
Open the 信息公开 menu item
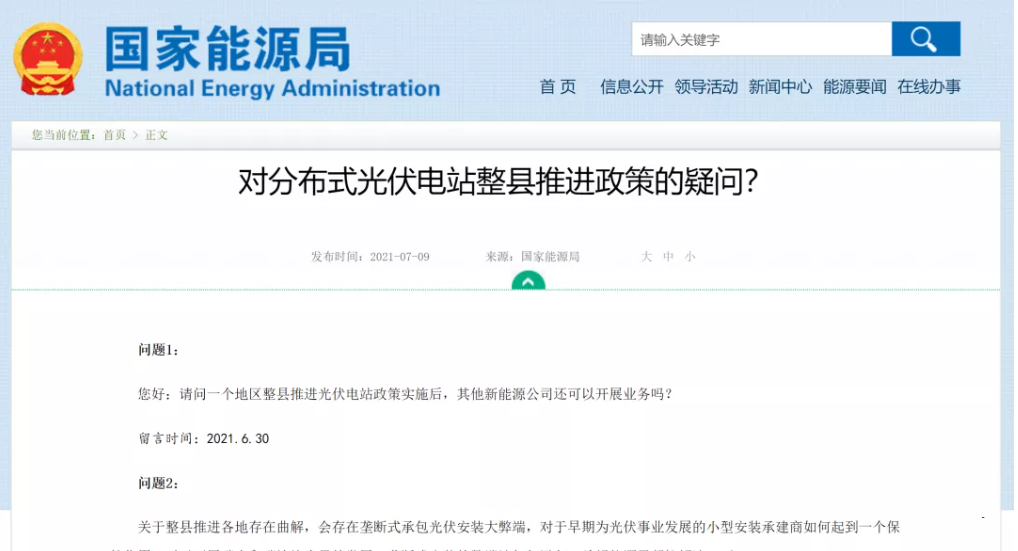tap(631, 87)
